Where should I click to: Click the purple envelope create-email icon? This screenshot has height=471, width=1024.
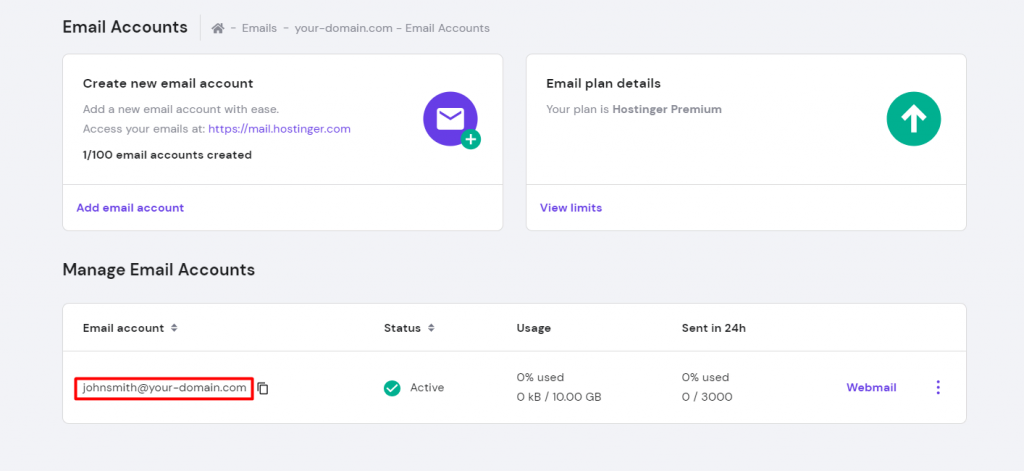point(450,119)
